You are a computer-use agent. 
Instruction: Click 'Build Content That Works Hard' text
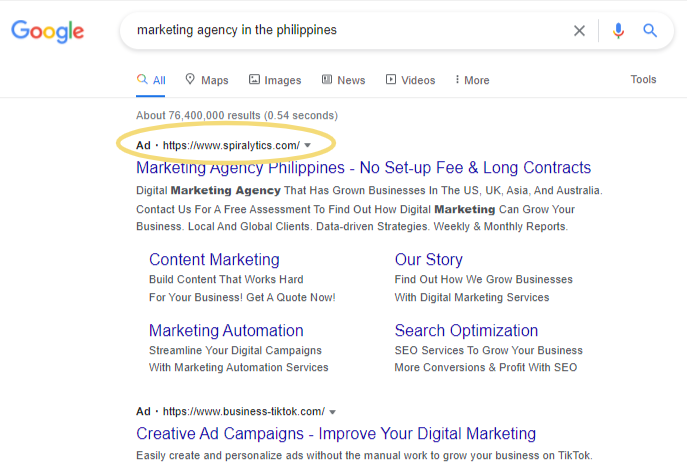click(x=226, y=280)
